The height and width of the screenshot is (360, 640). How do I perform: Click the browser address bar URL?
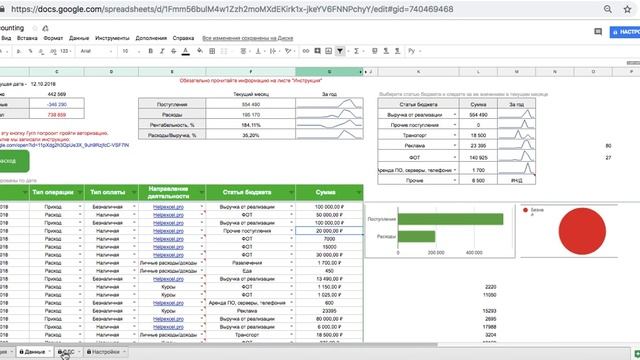tap(232, 9)
